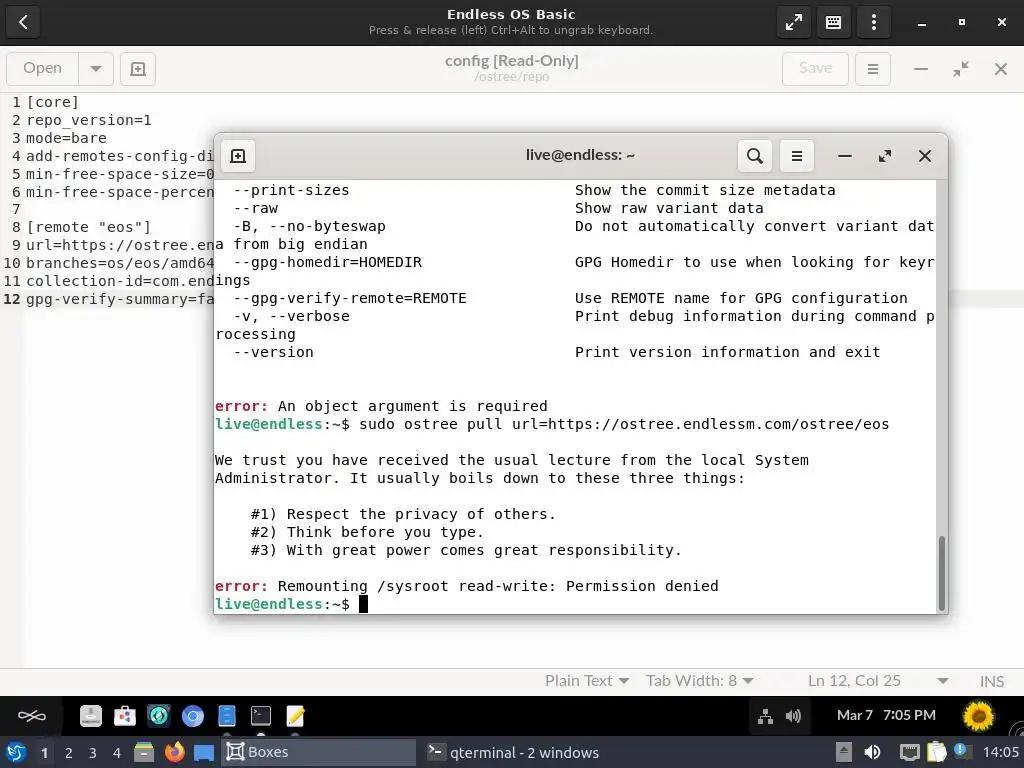Click the terminal command prompt cursor line
The width and height of the screenshot is (1024, 768).
click(x=291, y=604)
